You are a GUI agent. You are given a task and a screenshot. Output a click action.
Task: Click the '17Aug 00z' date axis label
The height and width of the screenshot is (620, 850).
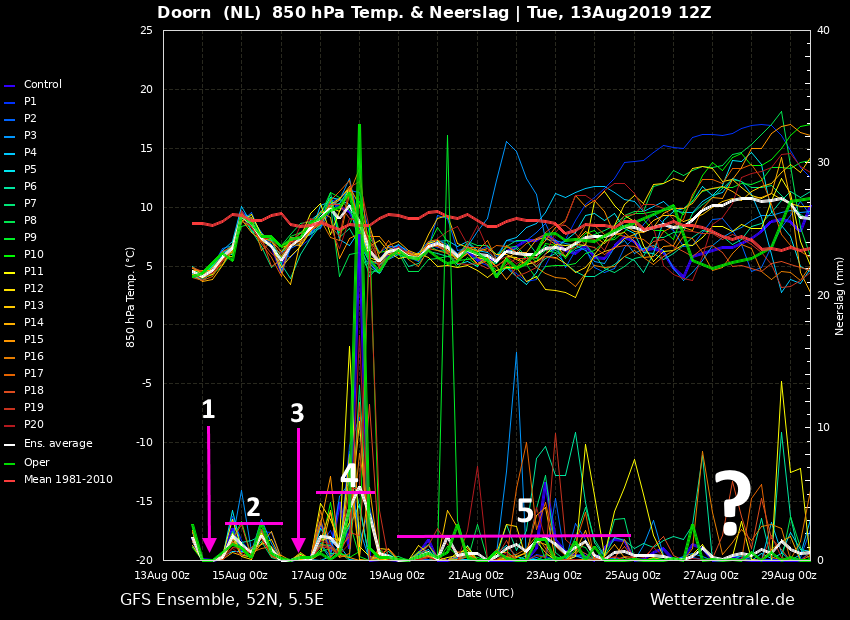click(x=319, y=576)
